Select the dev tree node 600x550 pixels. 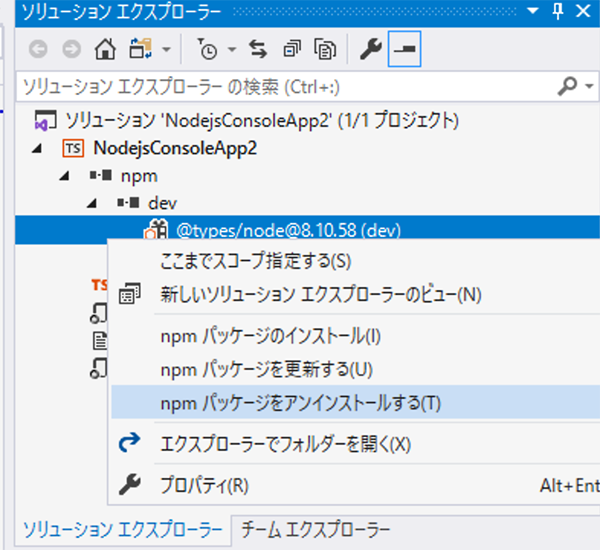tap(162, 203)
